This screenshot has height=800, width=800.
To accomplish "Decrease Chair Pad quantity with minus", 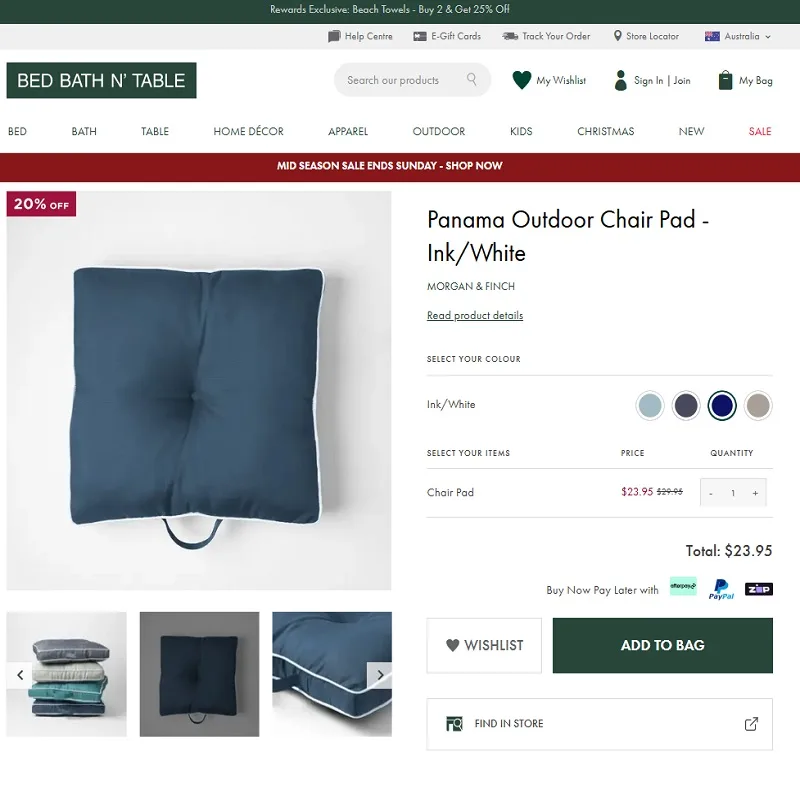I will click(711, 493).
